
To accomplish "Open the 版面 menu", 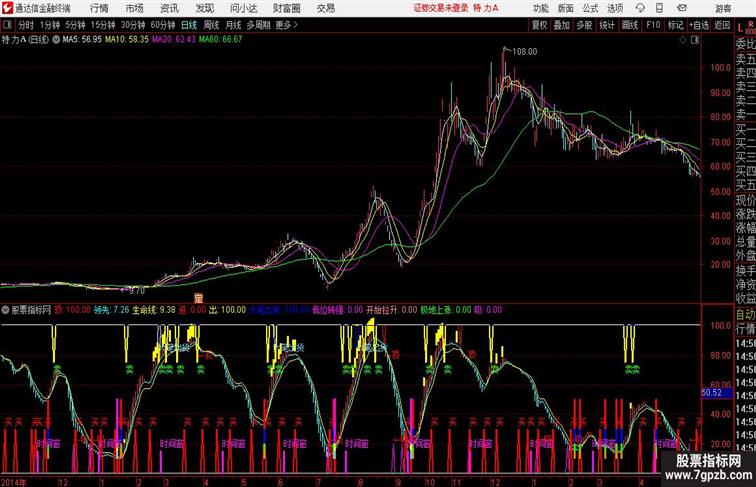I will click(x=566, y=8).
